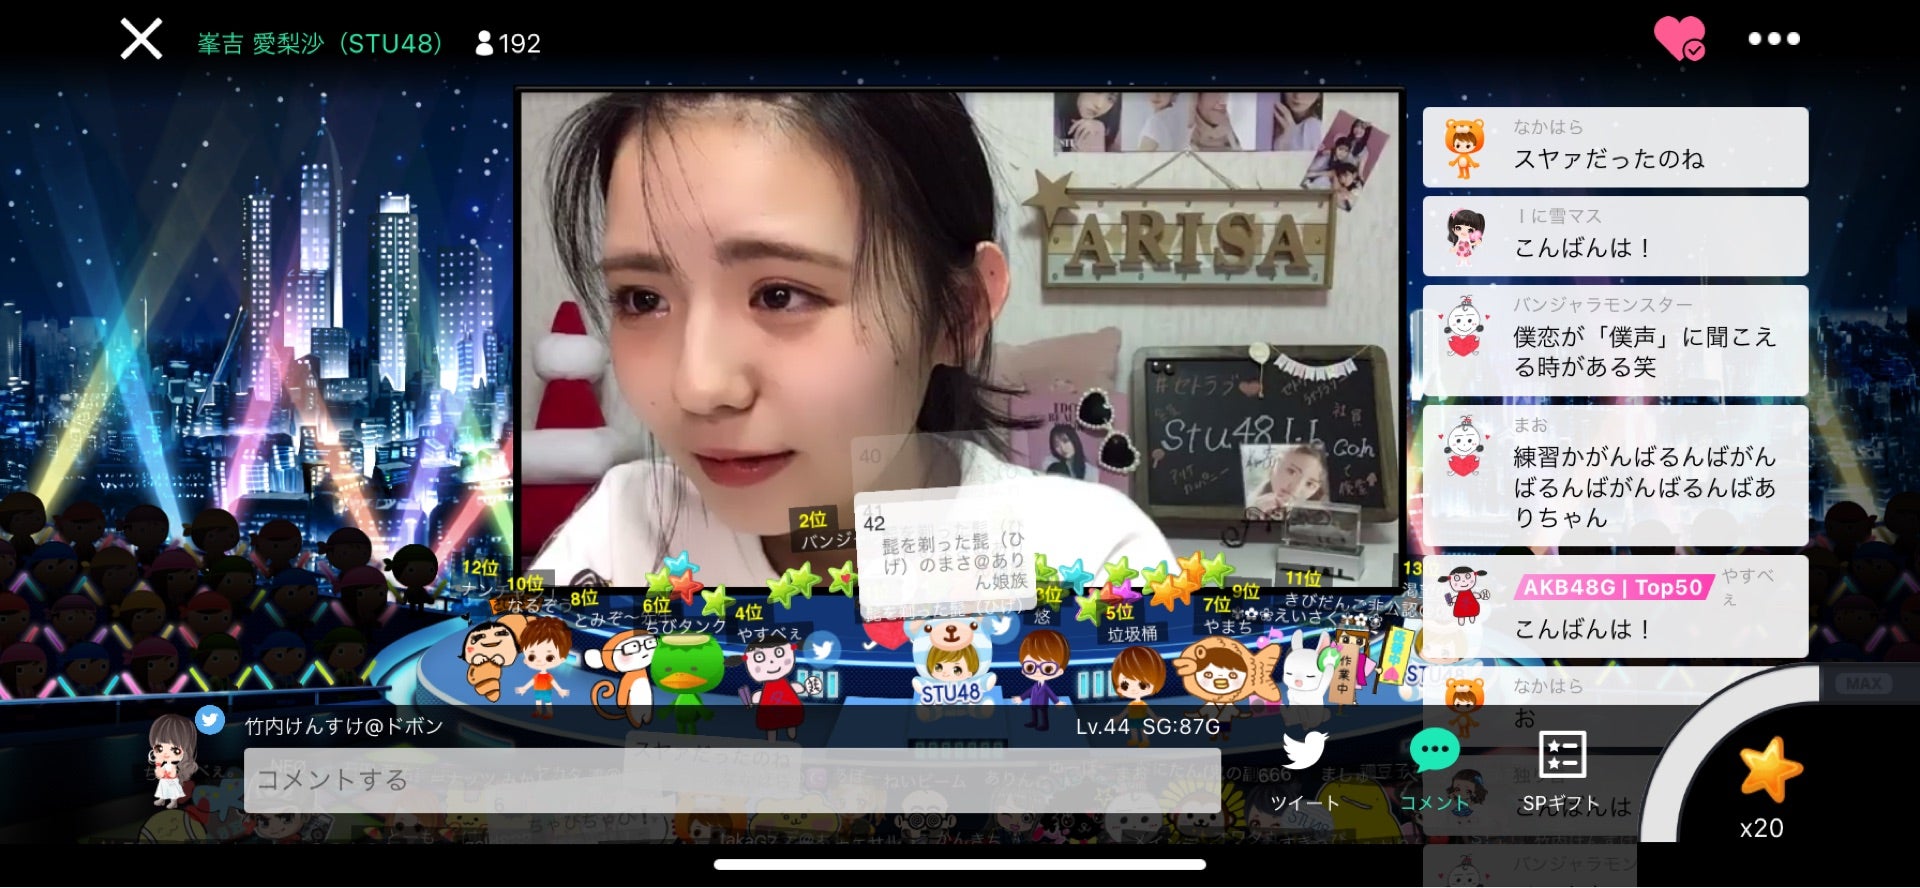
Task: Tap the monkey with glasses stage avatar
Action: [620, 677]
